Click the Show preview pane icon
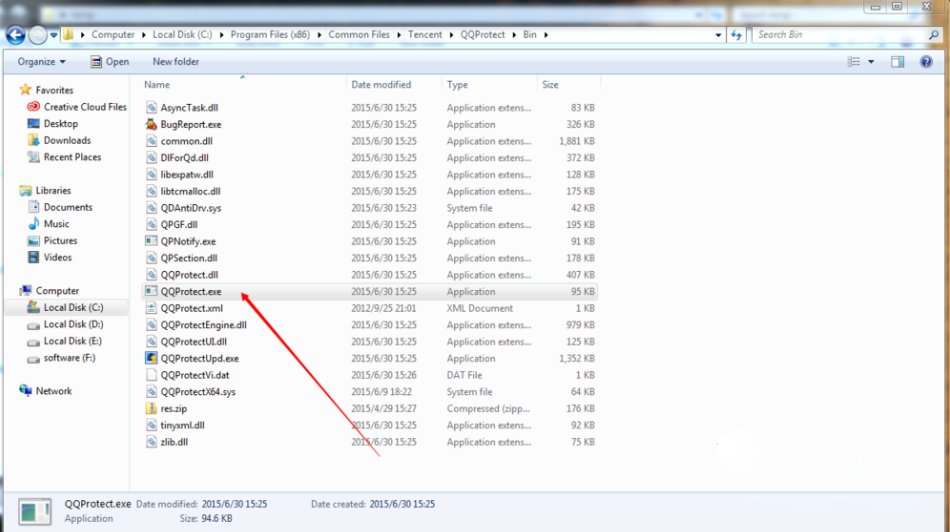 coord(897,62)
